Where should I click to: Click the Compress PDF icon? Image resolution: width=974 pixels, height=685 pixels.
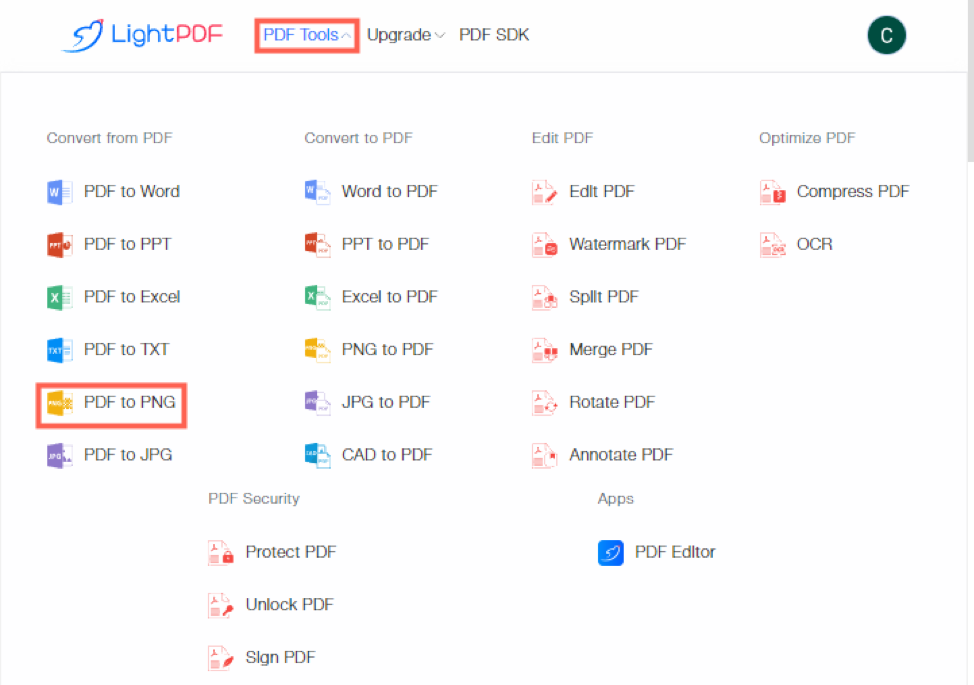click(773, 192)
